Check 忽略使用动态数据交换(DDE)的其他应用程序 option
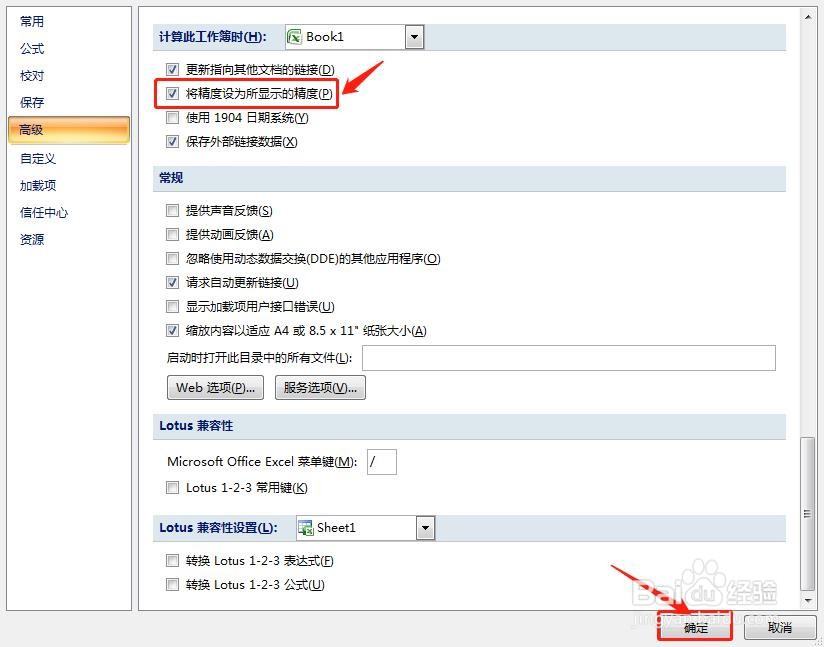 [x=172, y=259]
